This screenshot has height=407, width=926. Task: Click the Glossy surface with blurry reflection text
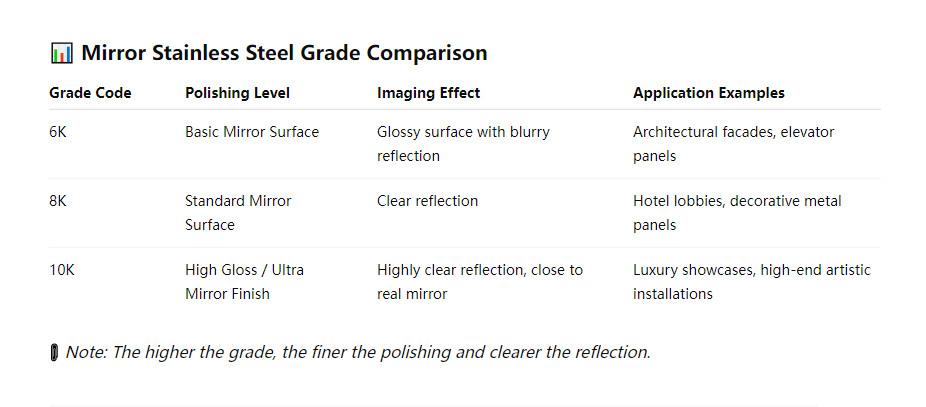point(464,144)
